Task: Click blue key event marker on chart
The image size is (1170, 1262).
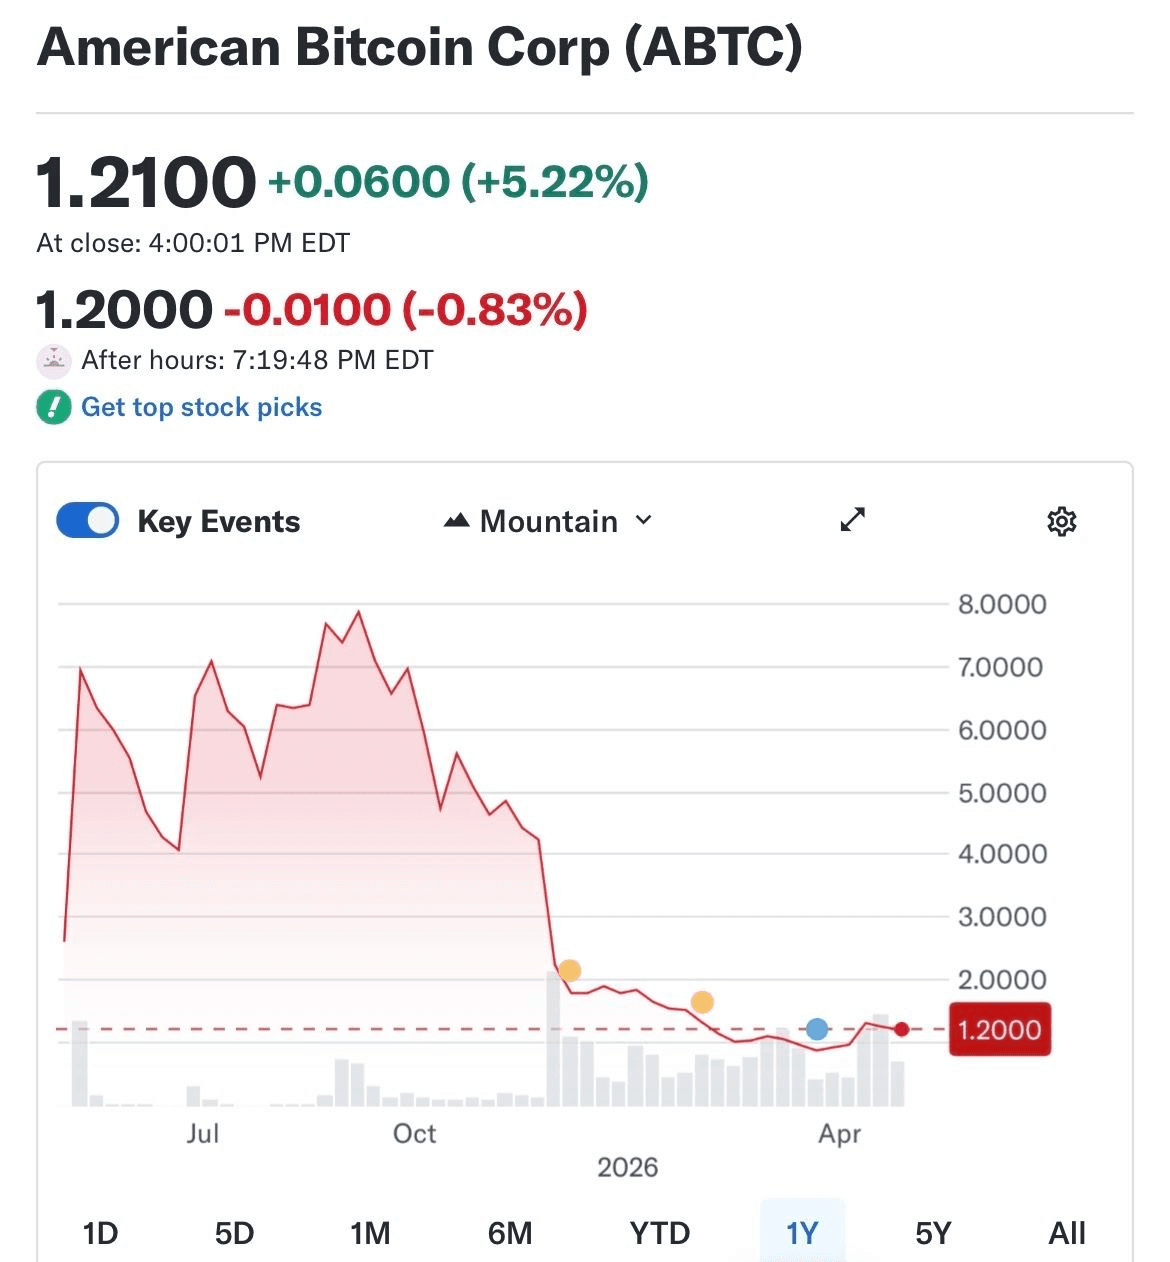Action: coord(817,1029)
